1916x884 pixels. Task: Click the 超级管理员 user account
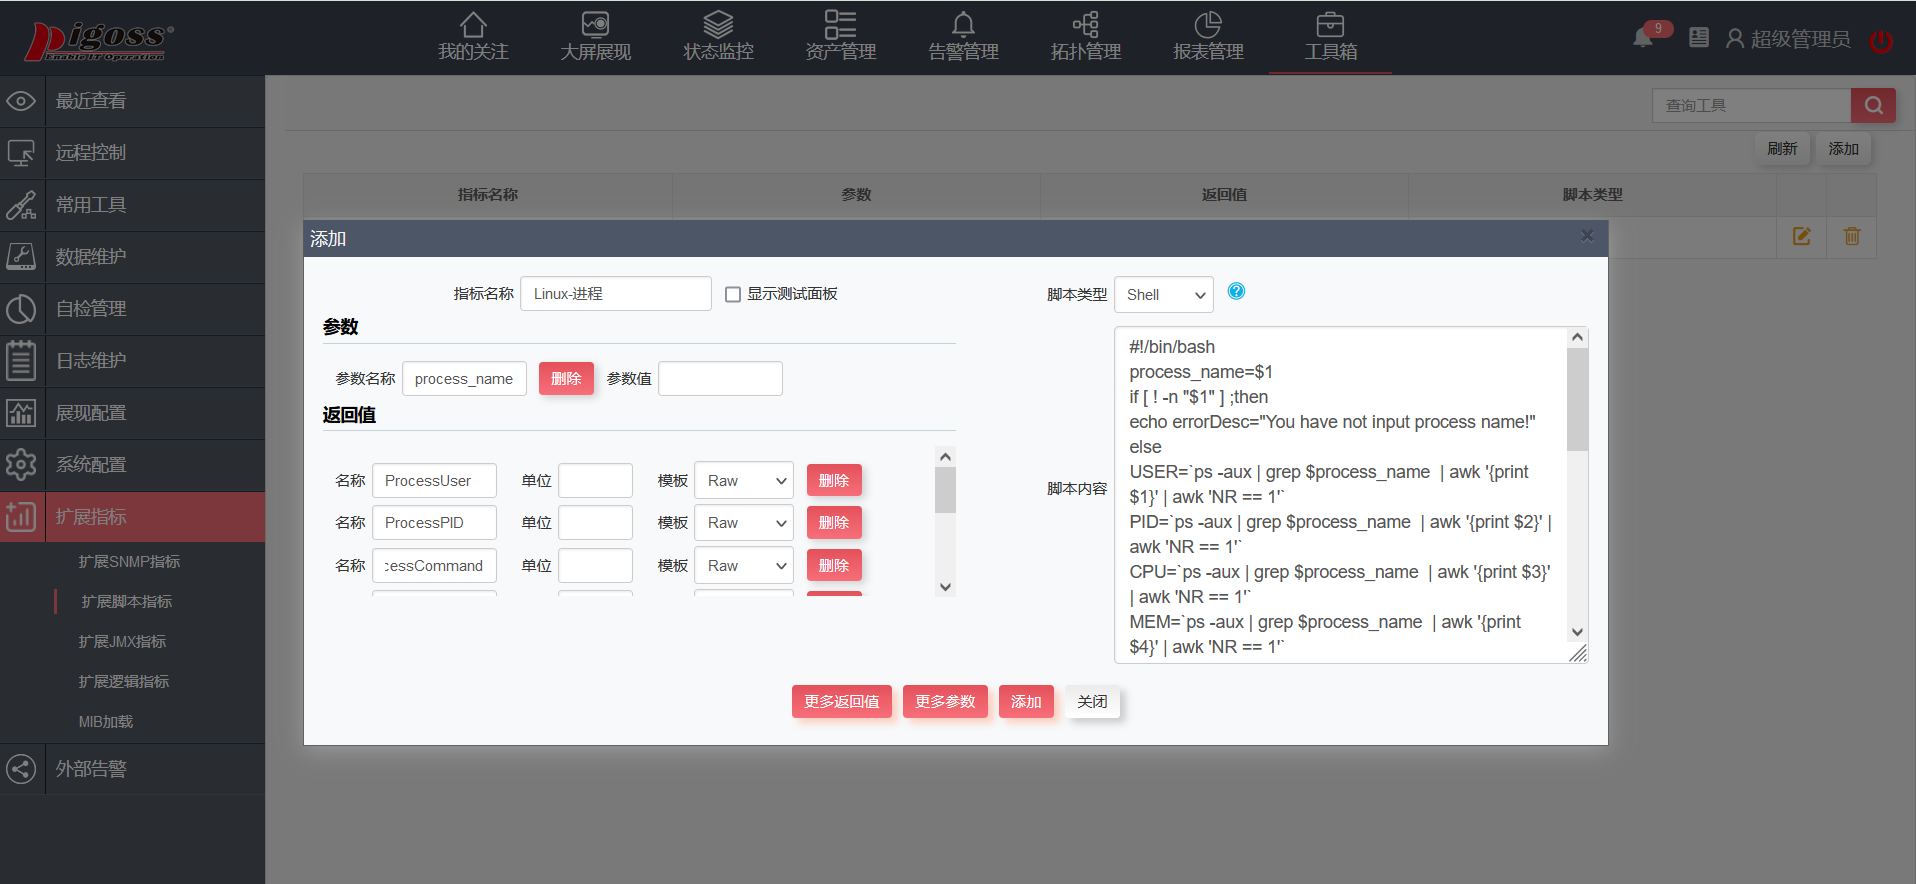tap(1788, 38)
